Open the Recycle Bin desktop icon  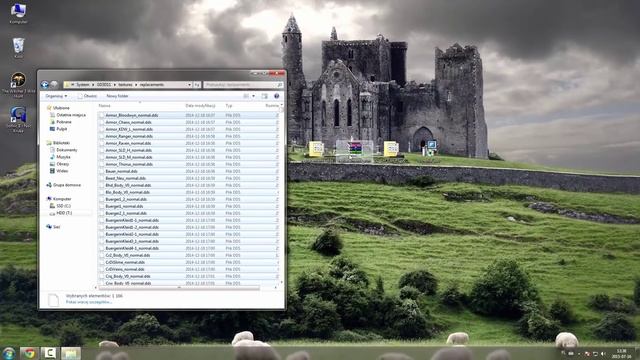[18, 48]
